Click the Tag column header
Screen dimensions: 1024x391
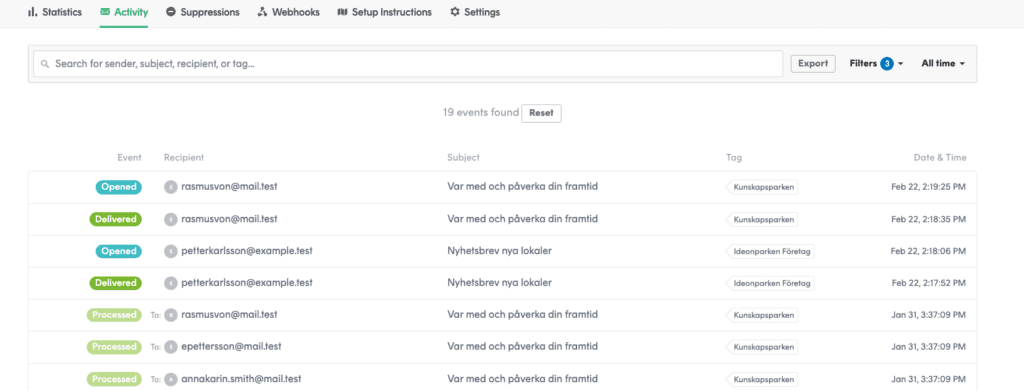734,157
